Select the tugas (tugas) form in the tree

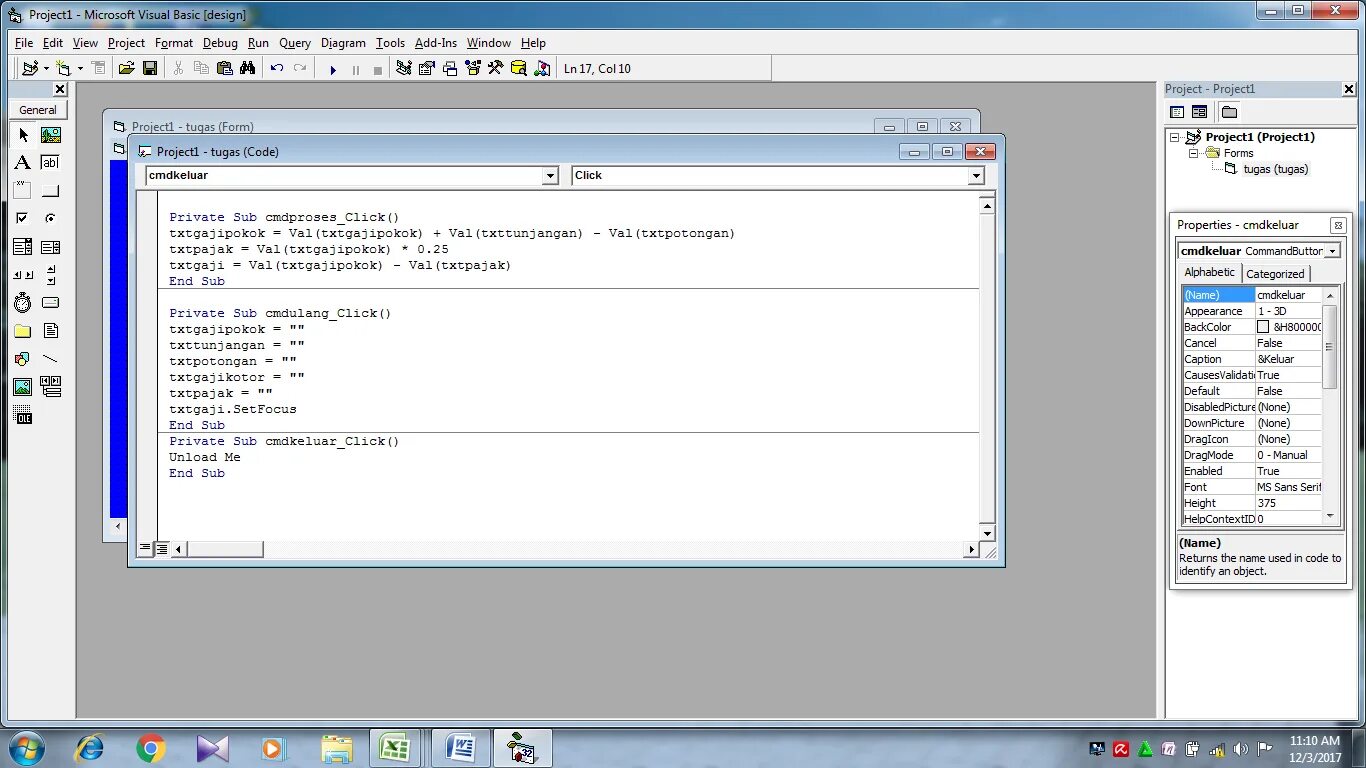point(1275,169)
